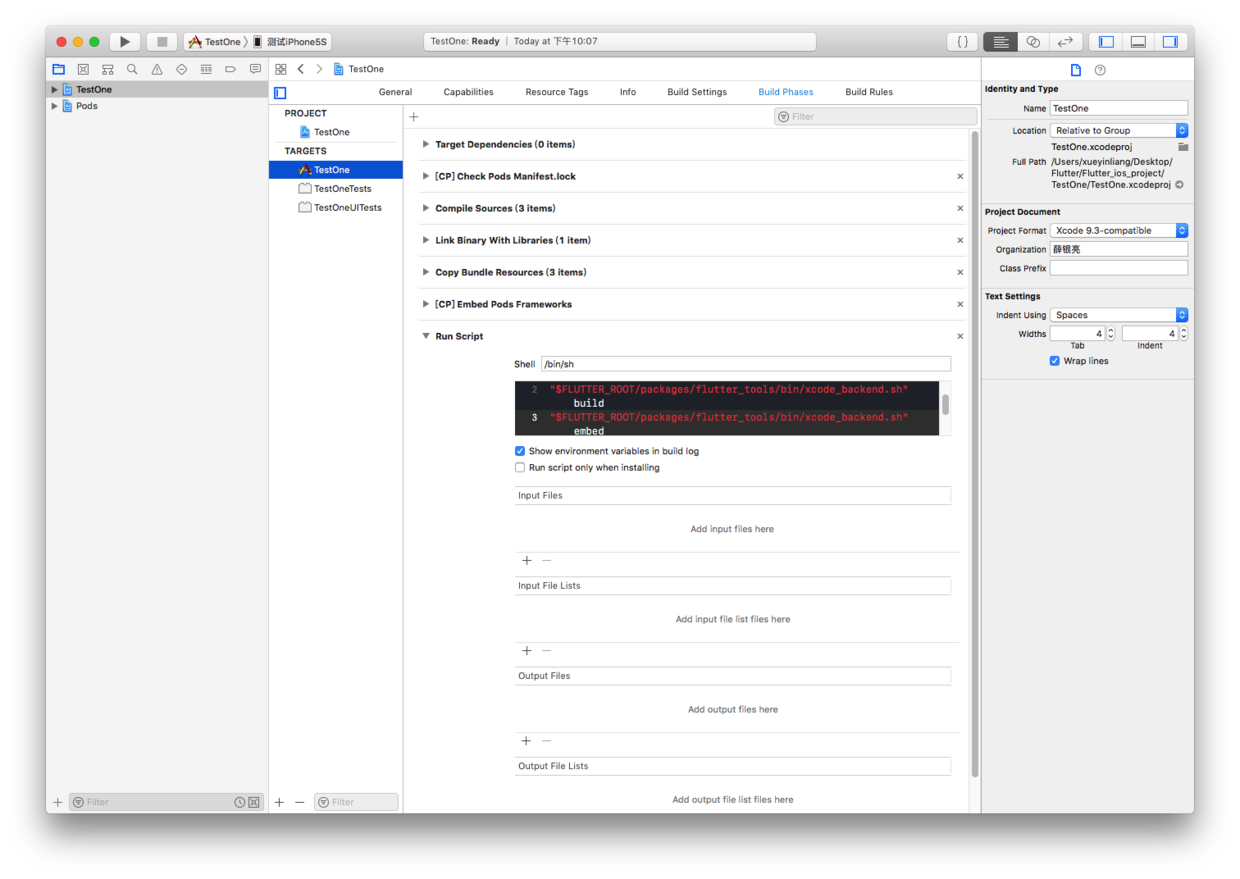Expand the TestOne project in the navigator

(55, 89)
